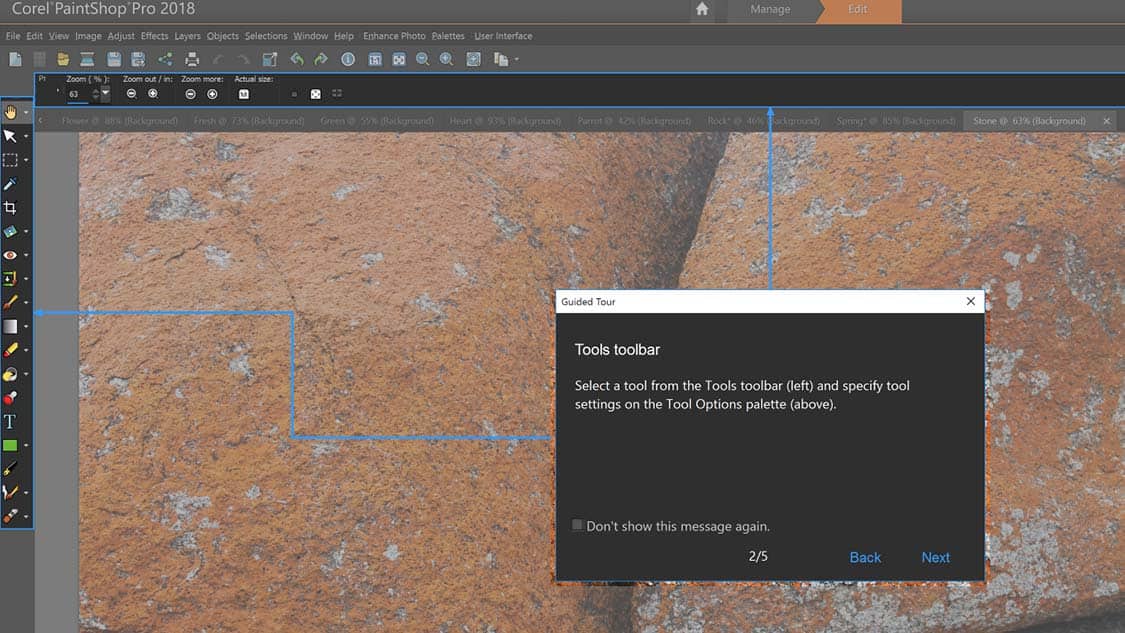Viewport: 1125px width, 633px height.
Task: Check "Don't show this message again"
Action: pyautogui.click(x=578, y=525)
